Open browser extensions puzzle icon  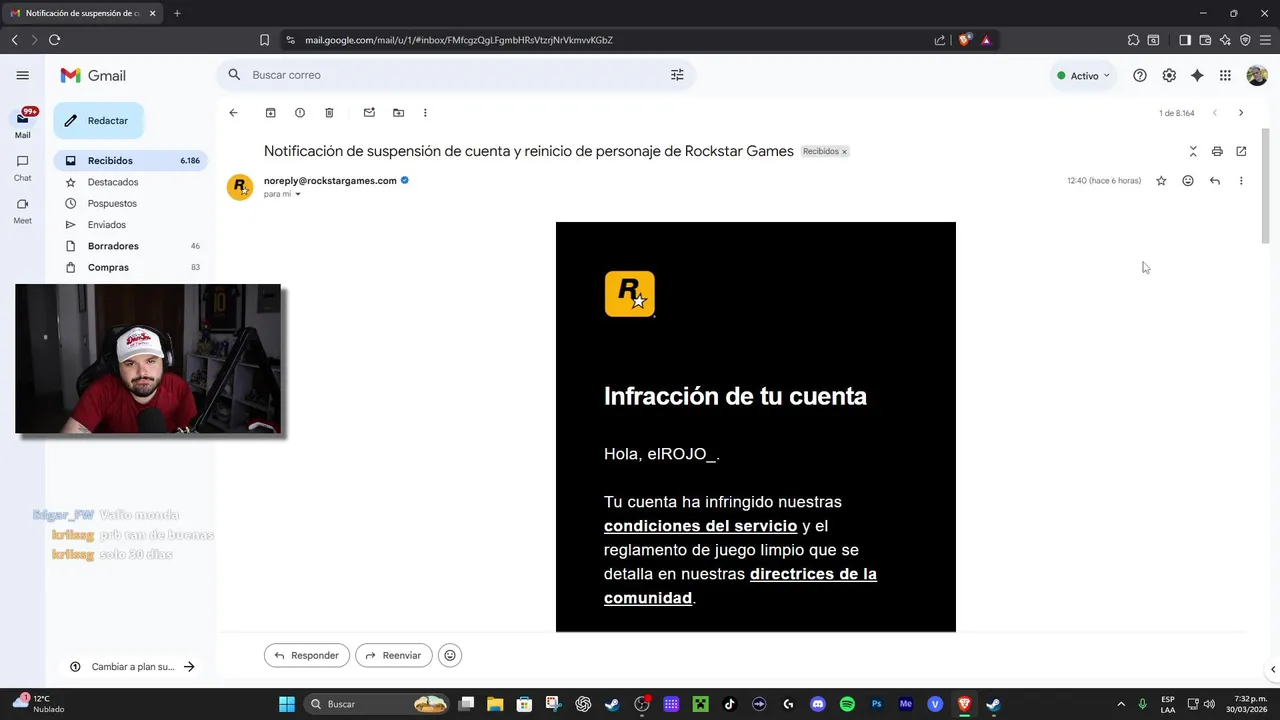(x=1133, y=40)
